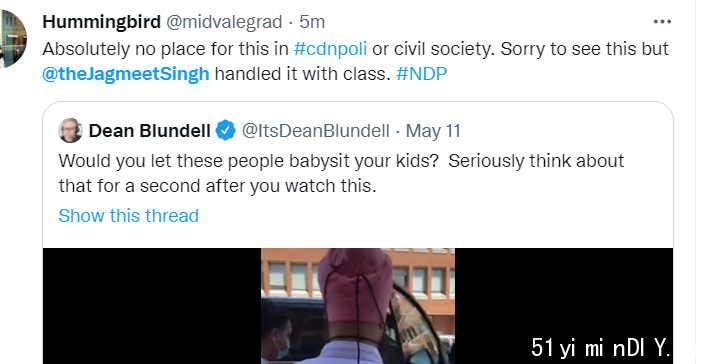Open the quoted tweet text about babysitting
The image size is (723, 364).
341,173
